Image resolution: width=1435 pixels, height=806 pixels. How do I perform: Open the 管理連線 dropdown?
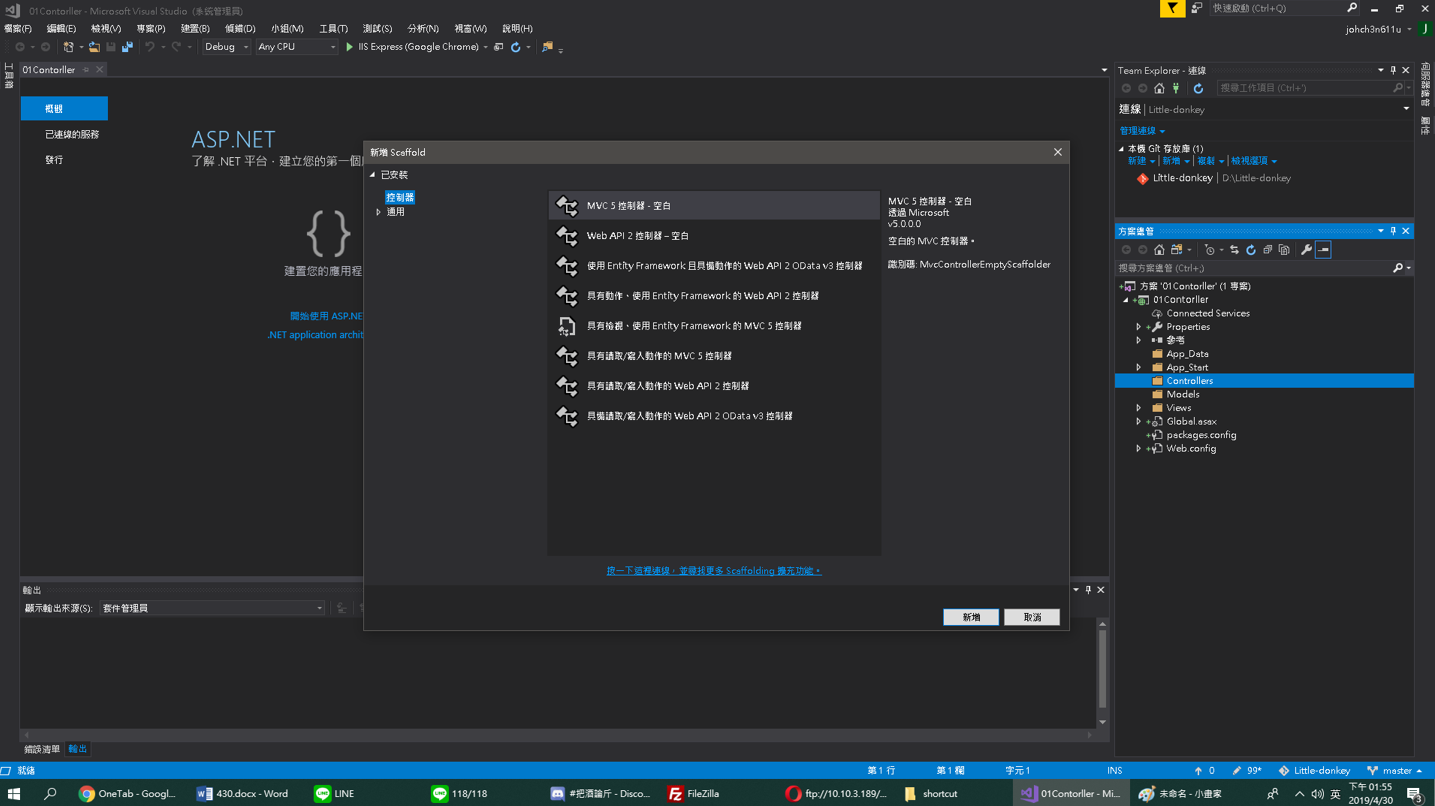pyautogui.click(x=1142, y=131)
